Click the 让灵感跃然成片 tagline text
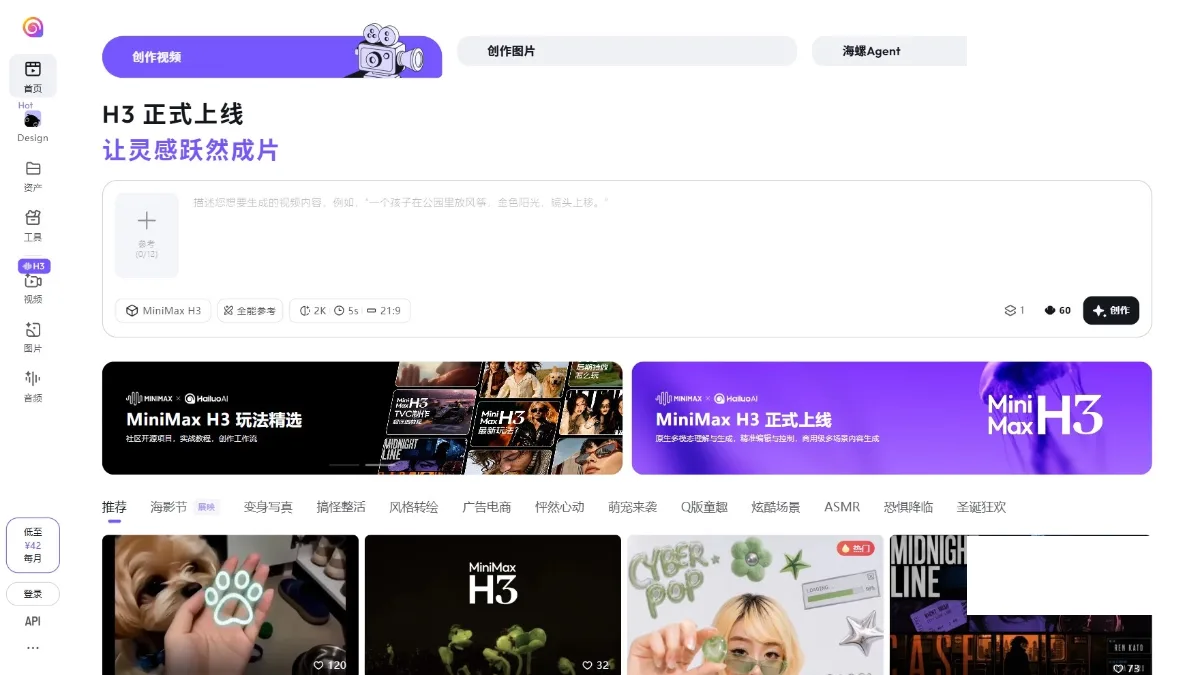 click(x=190, y=151)
